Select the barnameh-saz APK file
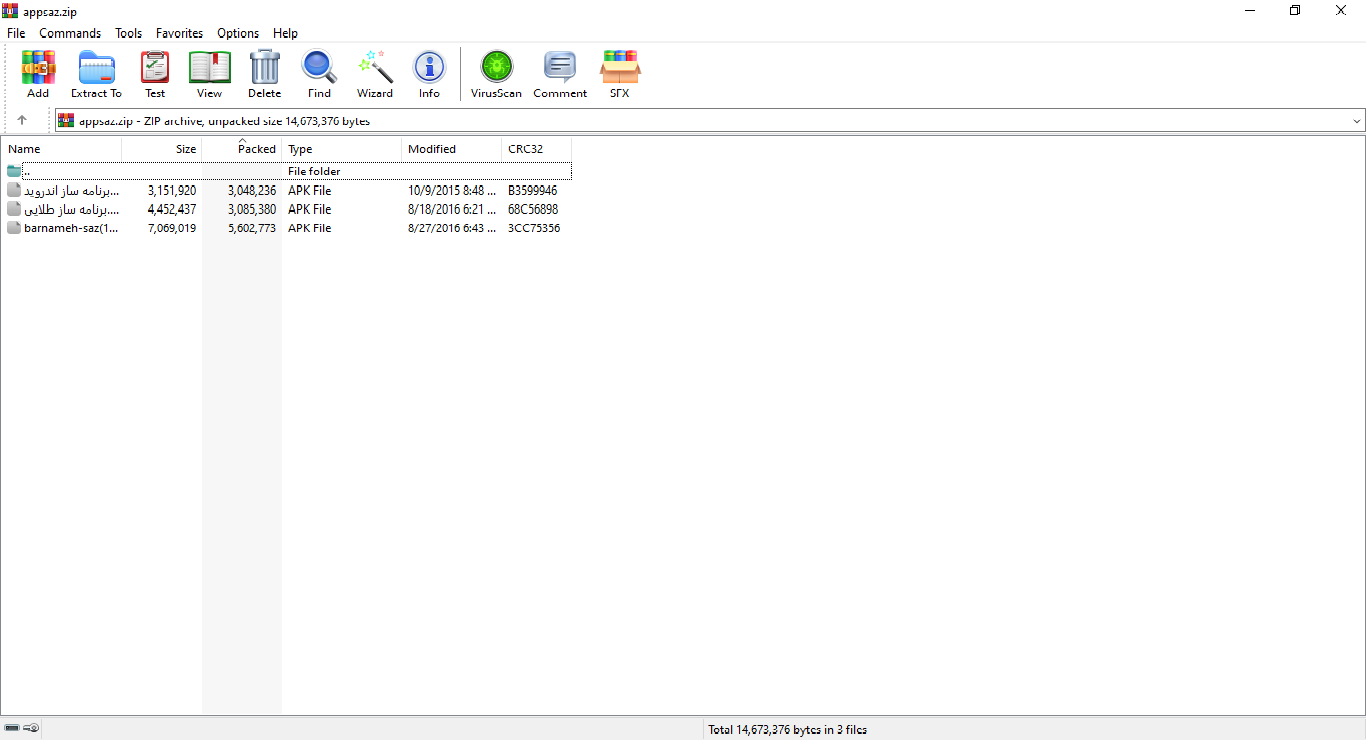1366x740 pixels. coord(70,228)
